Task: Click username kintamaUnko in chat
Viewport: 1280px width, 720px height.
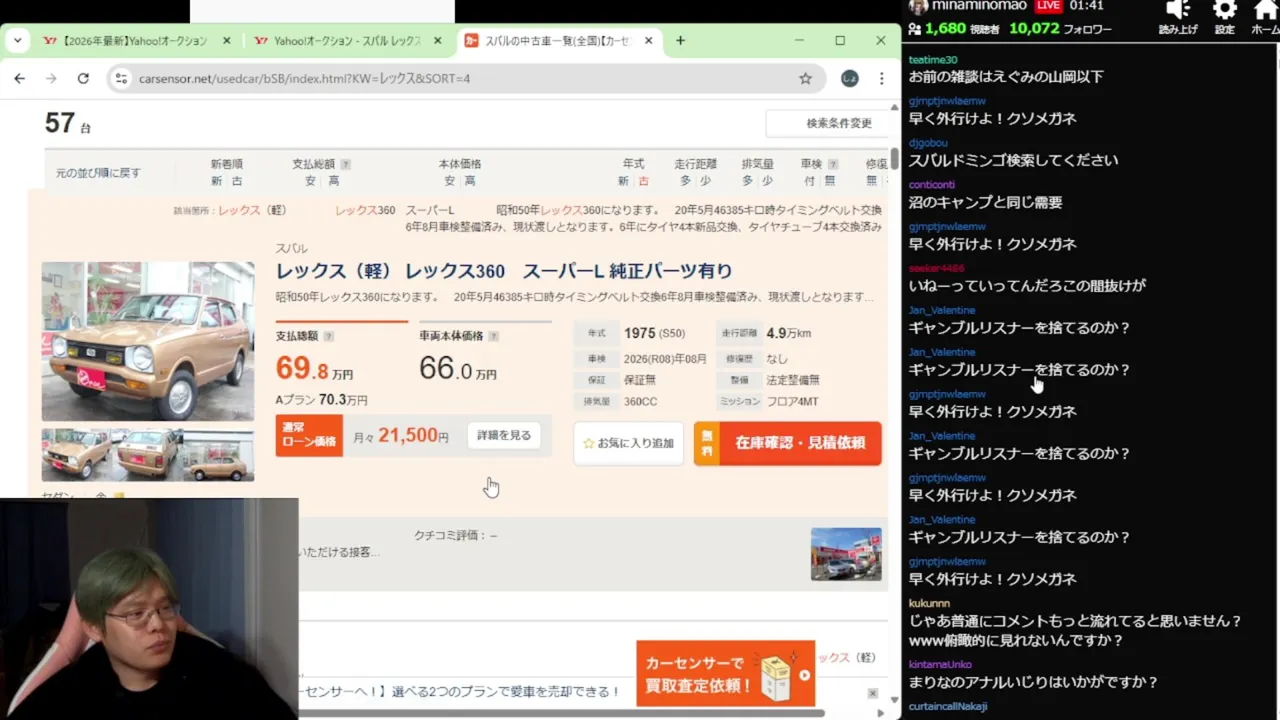Action: [x=940, y=664]
